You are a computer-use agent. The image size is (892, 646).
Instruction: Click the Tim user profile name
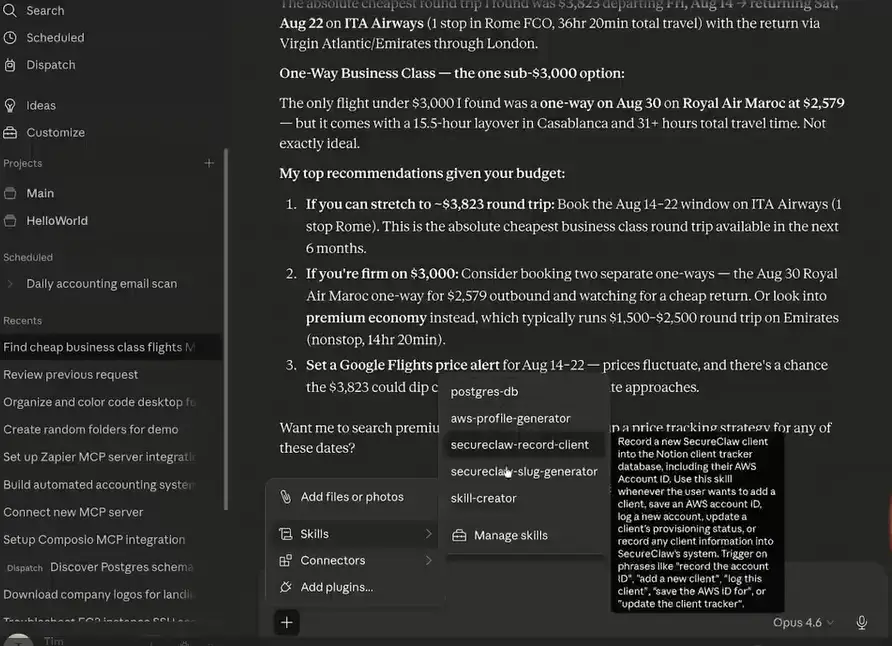[x=53, y=641]
